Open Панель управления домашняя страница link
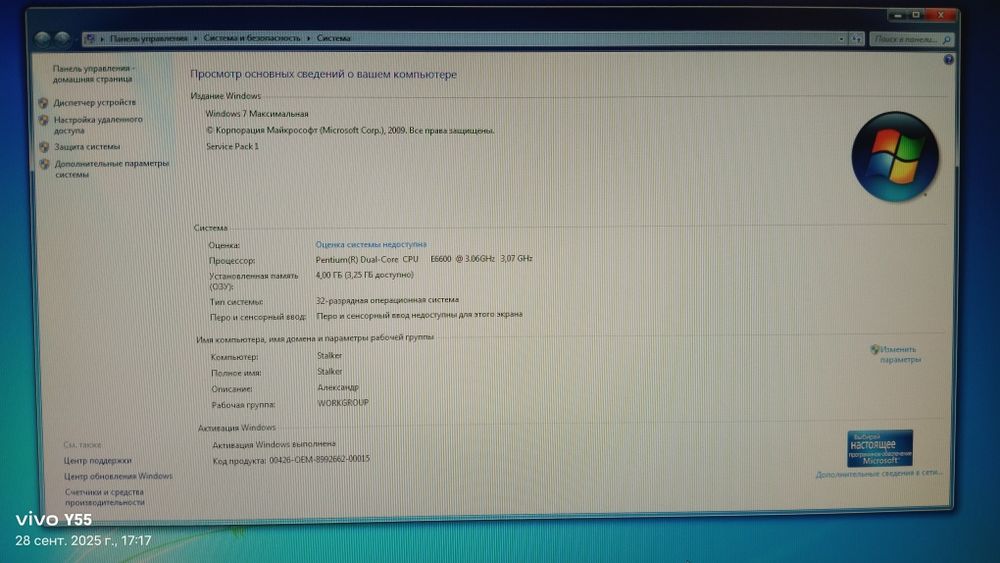The image size is (1000, 563). pyautogui.click(x=93, y=73)
